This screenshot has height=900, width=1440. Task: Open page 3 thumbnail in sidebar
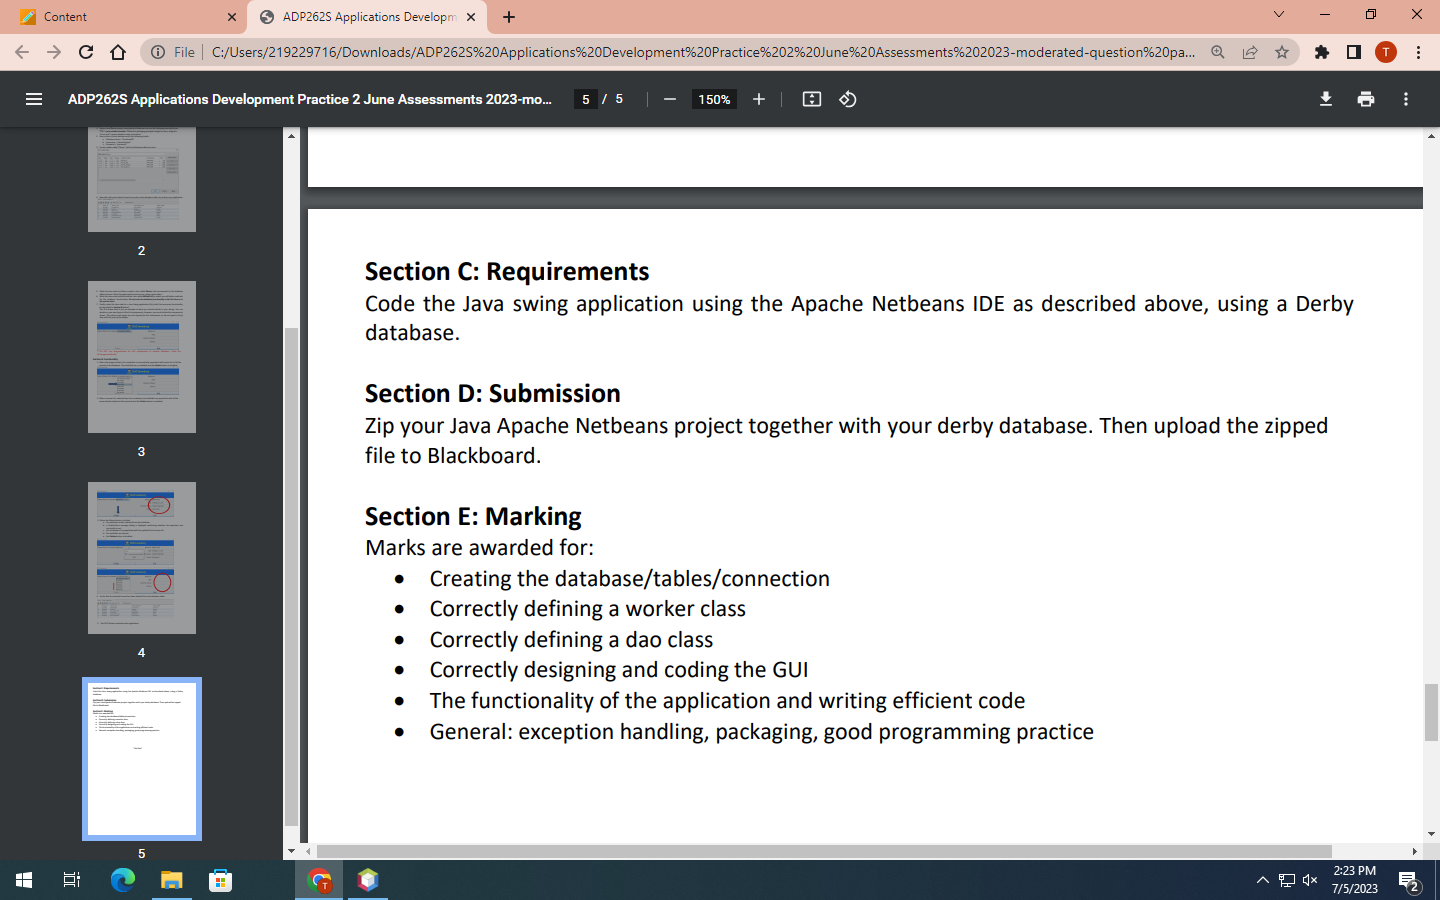point(142,357)
